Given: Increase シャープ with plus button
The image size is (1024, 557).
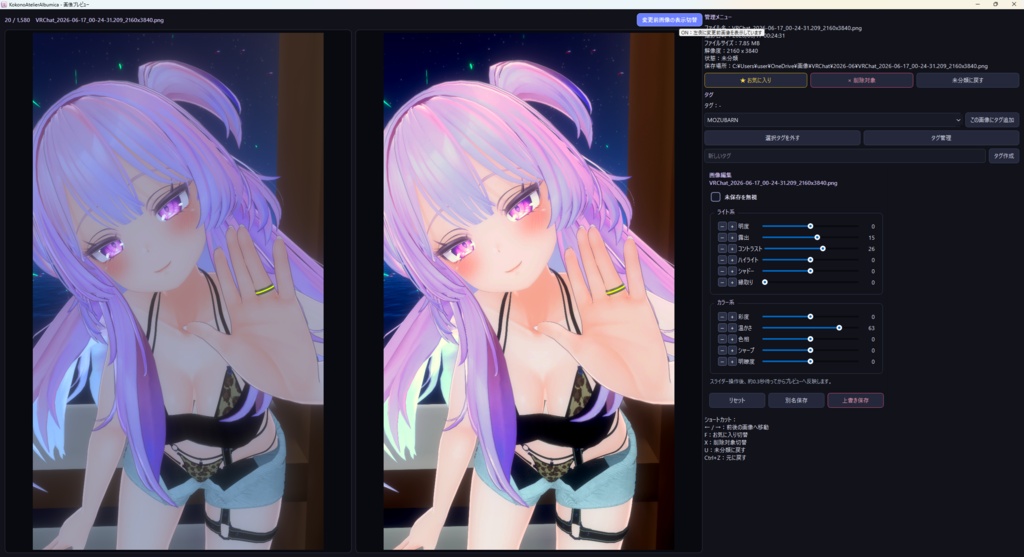Looking at the screenshot, I should point(732,350).
